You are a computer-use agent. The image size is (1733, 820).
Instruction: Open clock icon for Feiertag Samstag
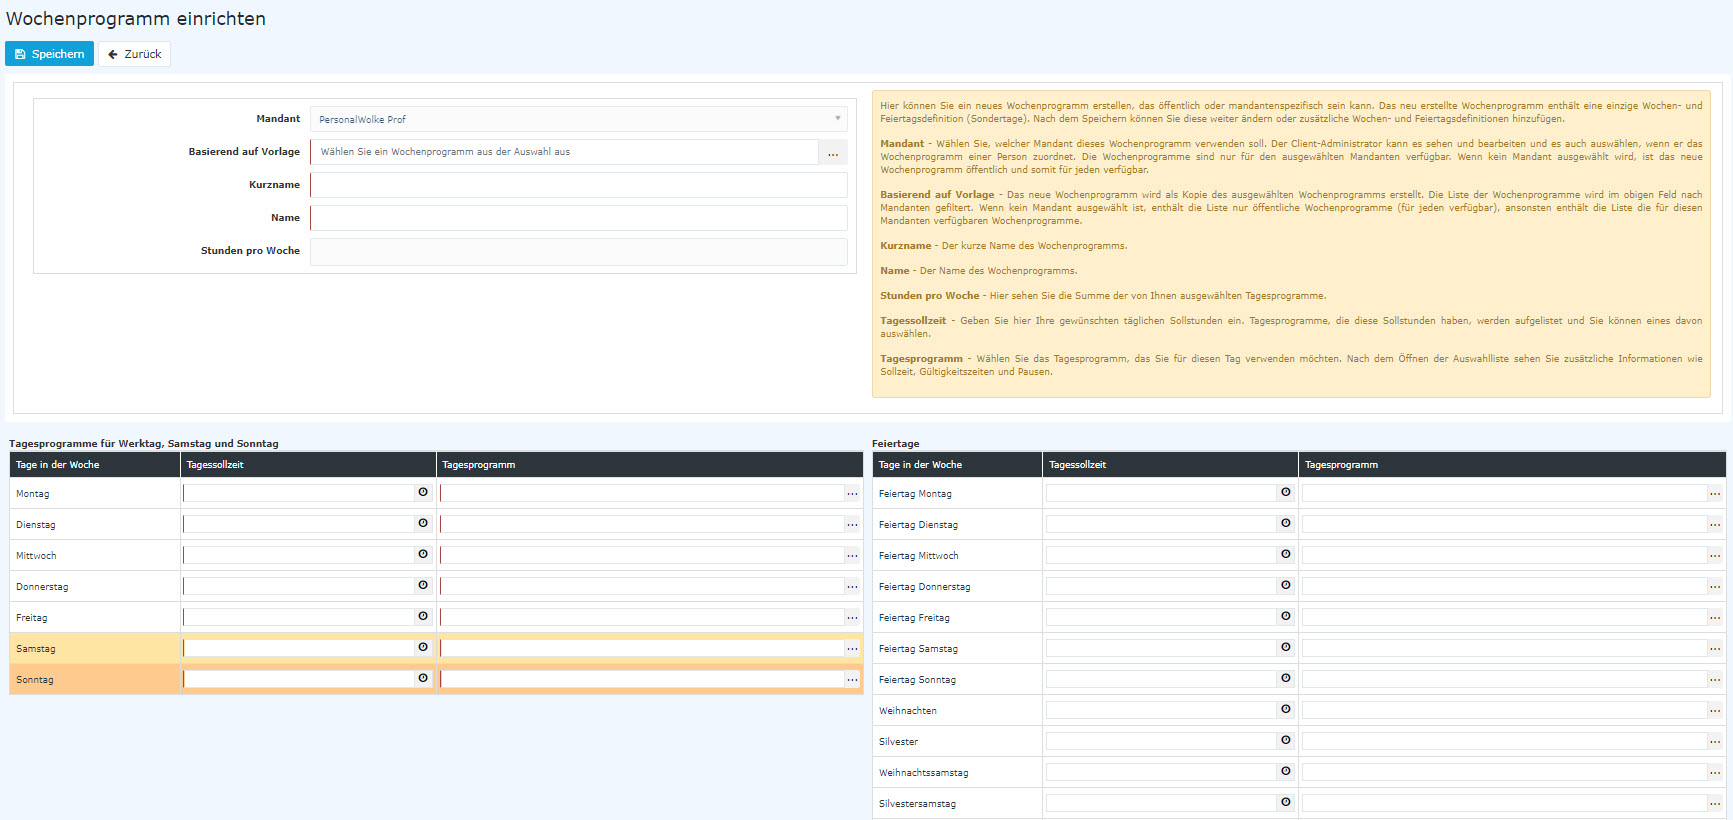(1286, 648)
